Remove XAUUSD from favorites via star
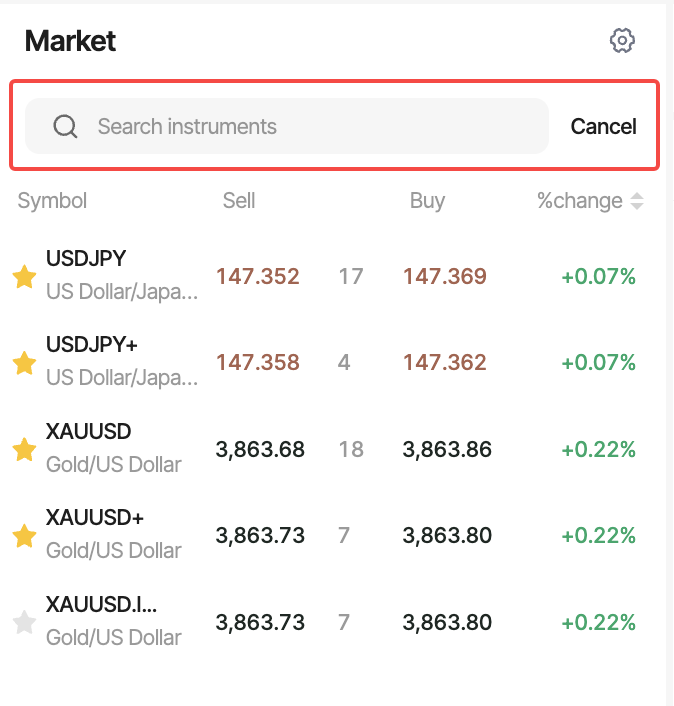 tap(24, 450)
